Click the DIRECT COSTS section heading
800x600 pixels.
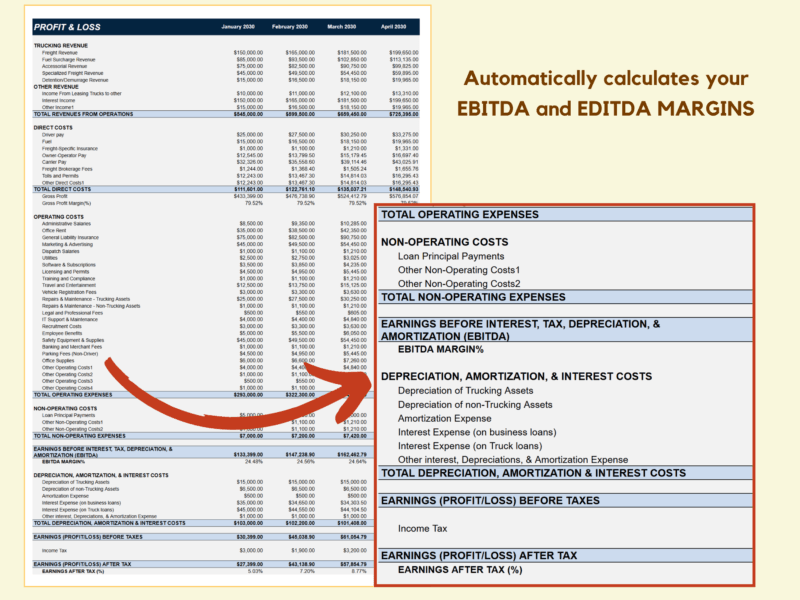pyautogui.click(x=53, y=128)
